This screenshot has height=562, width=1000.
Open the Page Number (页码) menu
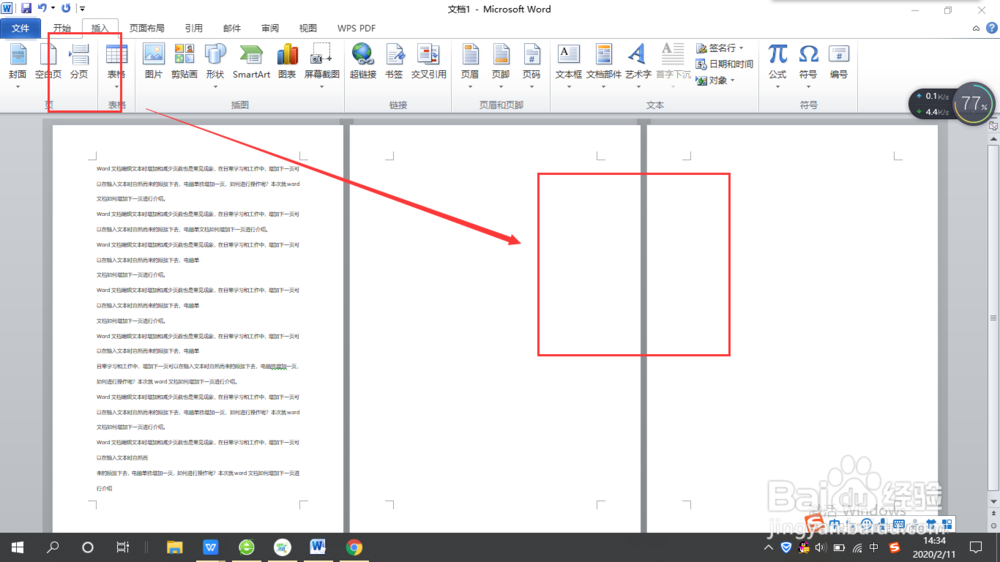[x=531, y=63]
